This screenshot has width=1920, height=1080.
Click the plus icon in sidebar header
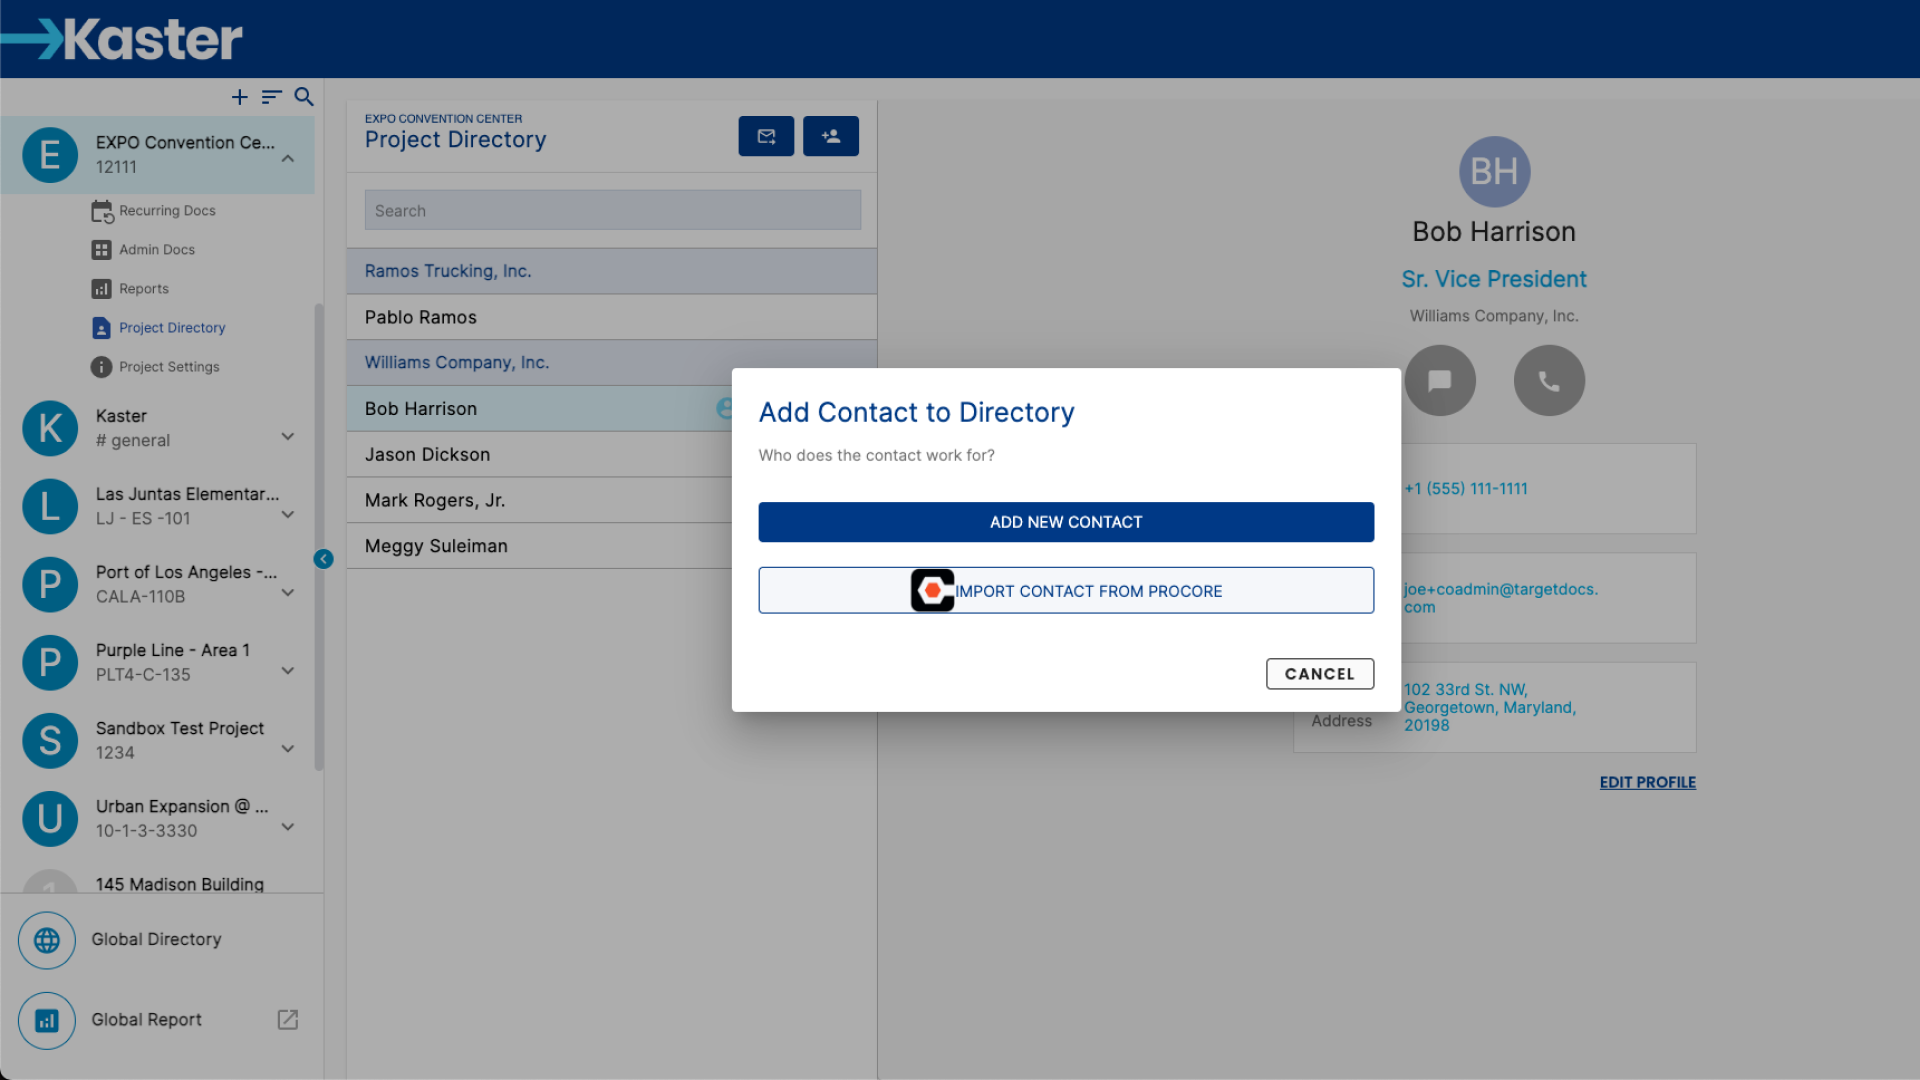pyautogui.click(x=239, y=97)
